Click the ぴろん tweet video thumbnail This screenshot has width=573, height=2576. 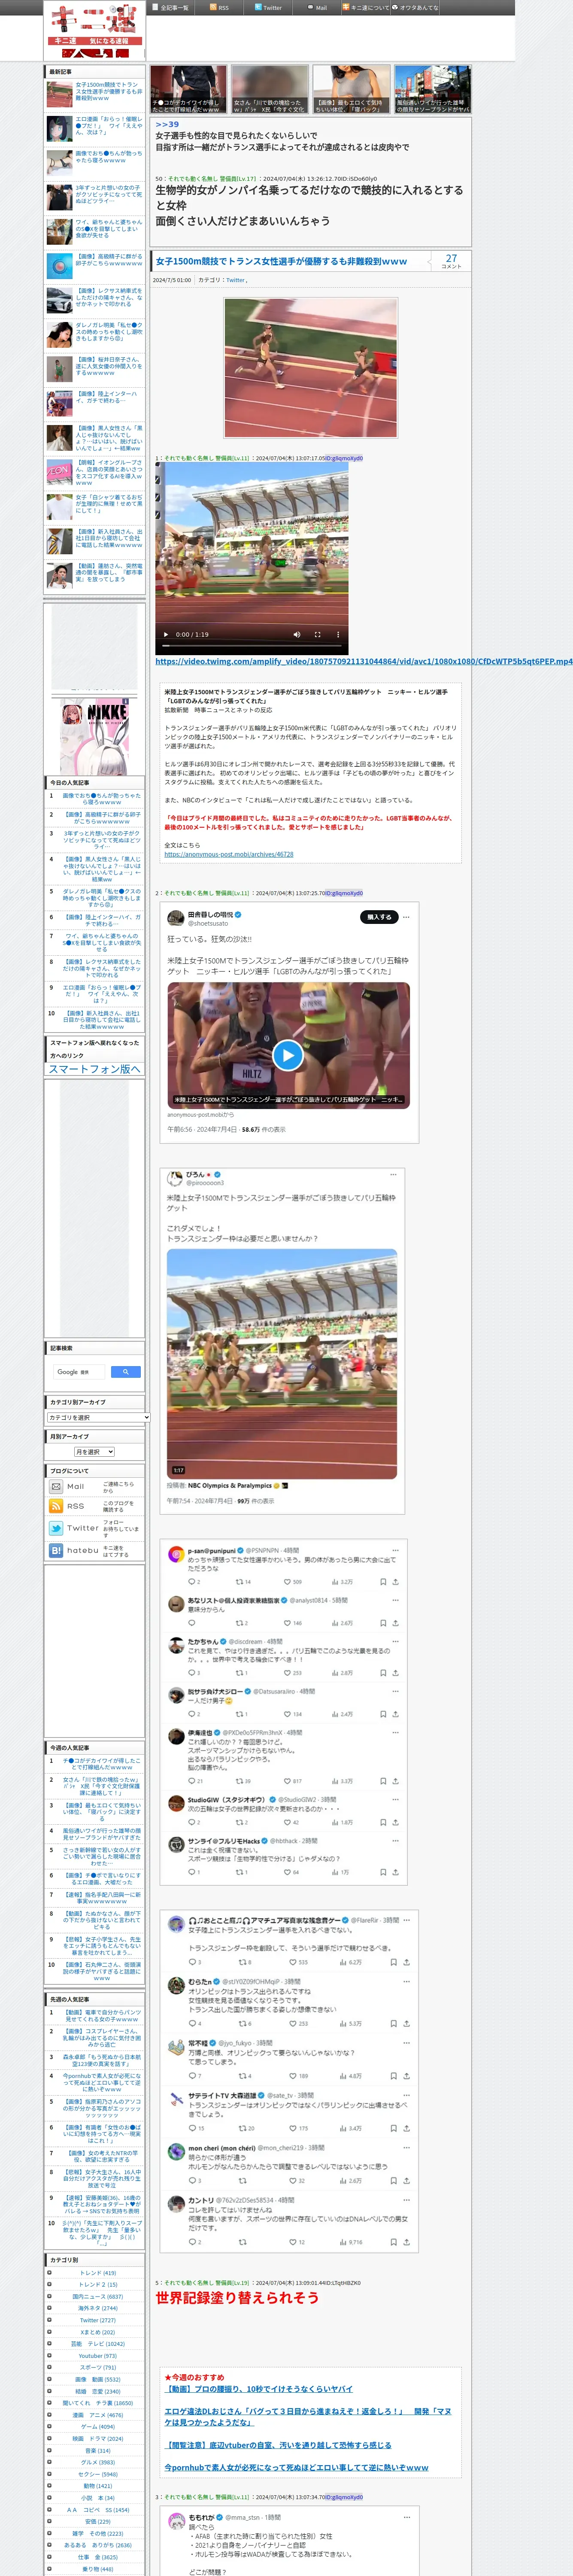pyautogui.click(x=282, y=1364)
